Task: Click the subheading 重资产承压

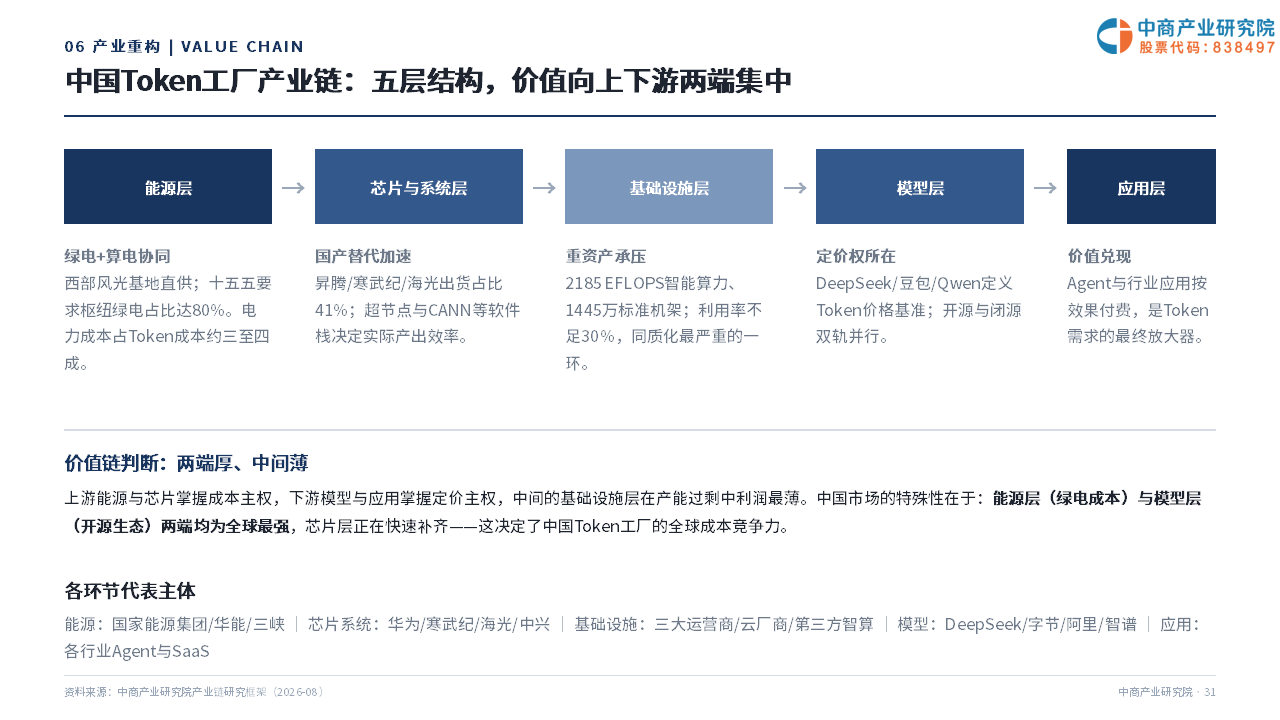Action: 605,256
